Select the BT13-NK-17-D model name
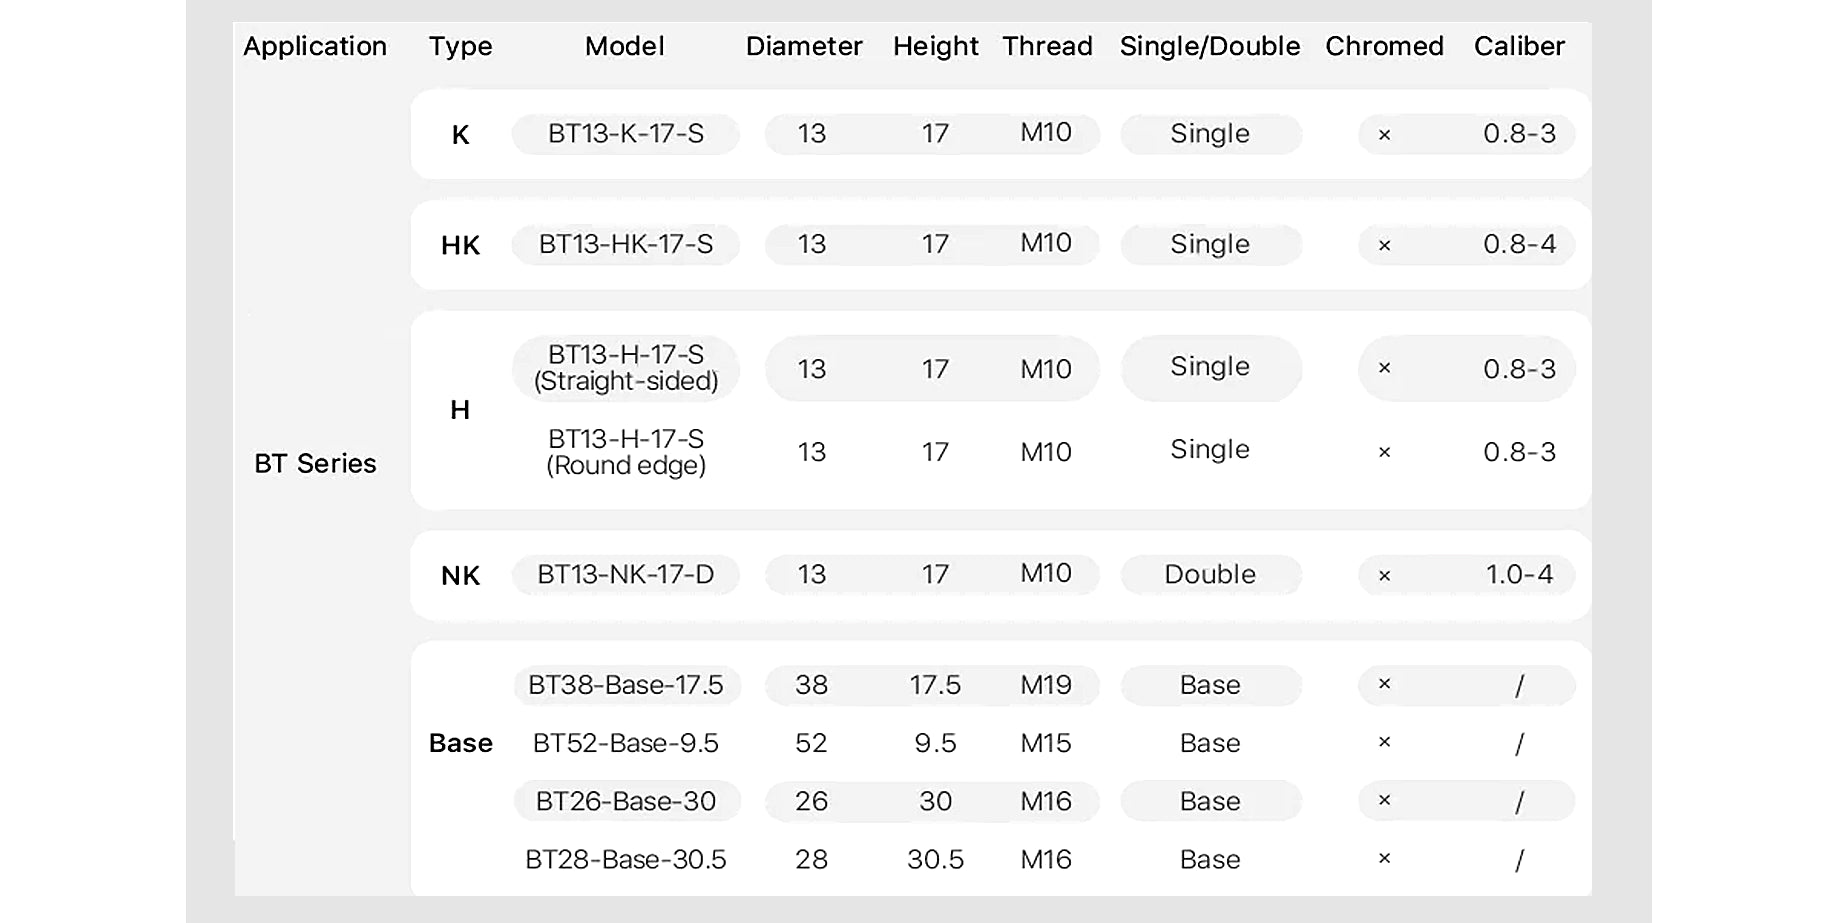 click(626, 575)
